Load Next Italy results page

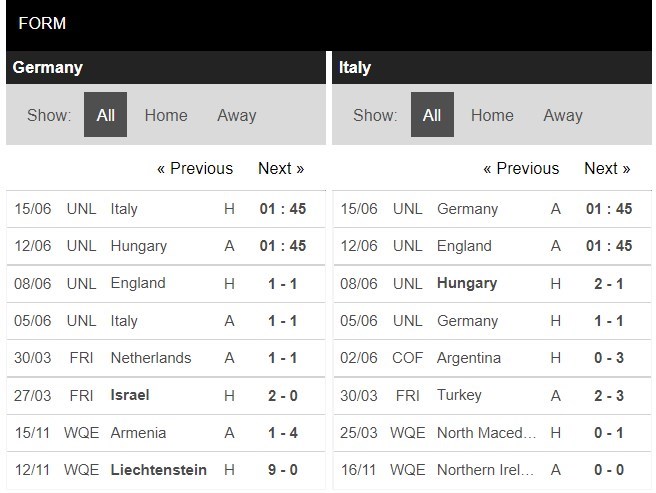(607, 168)
